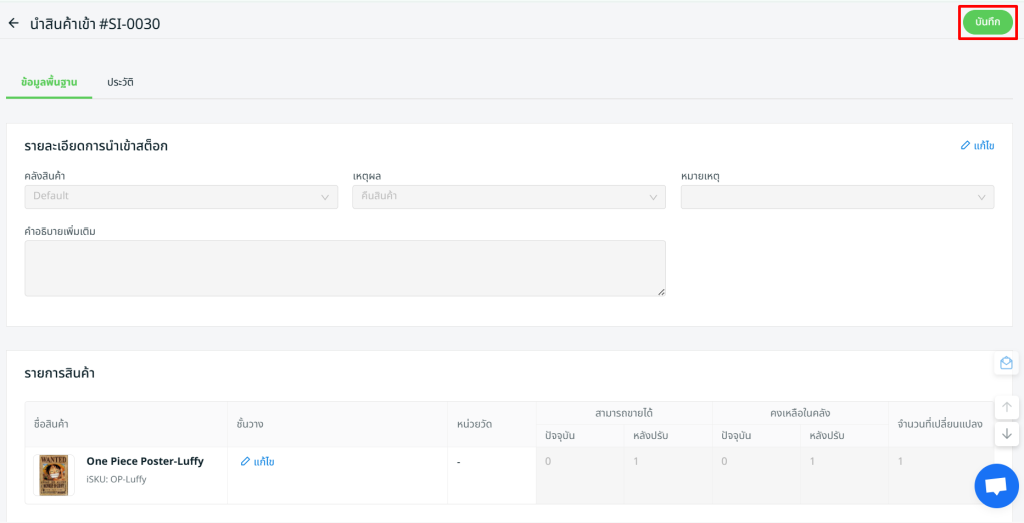Click the back arrow beside นำสินค้าเข้า #SI-0030

tap(13, 23)
